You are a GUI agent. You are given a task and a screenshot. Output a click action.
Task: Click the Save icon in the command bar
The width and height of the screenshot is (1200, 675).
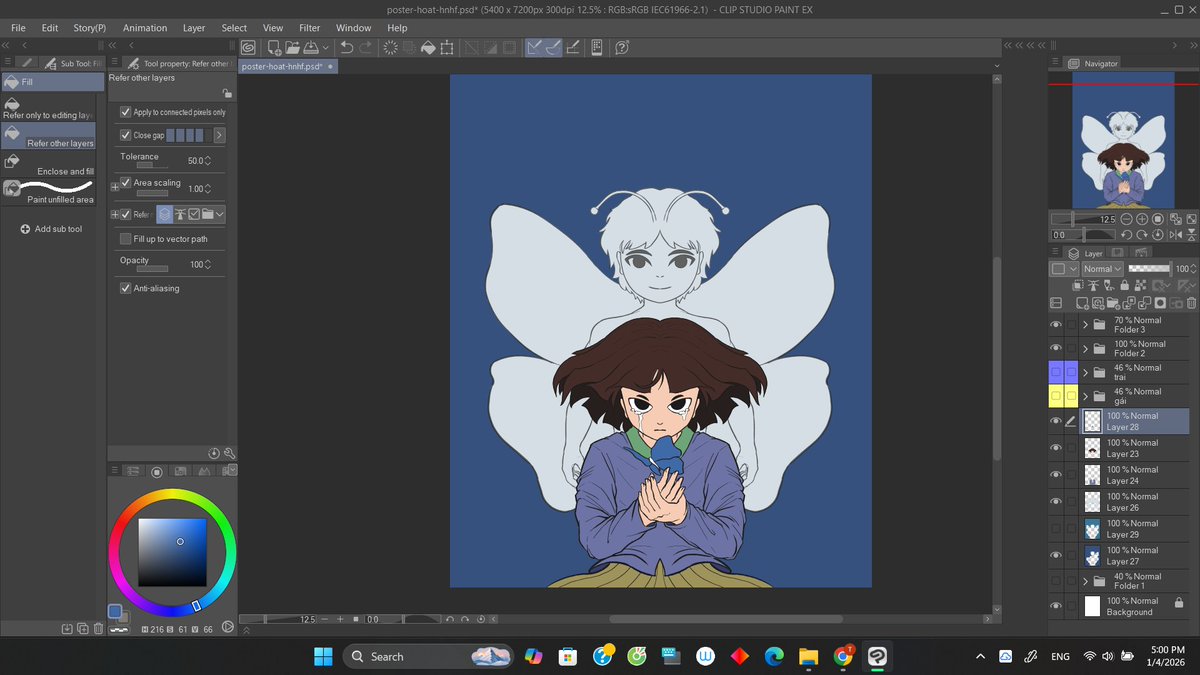[311, 47]
